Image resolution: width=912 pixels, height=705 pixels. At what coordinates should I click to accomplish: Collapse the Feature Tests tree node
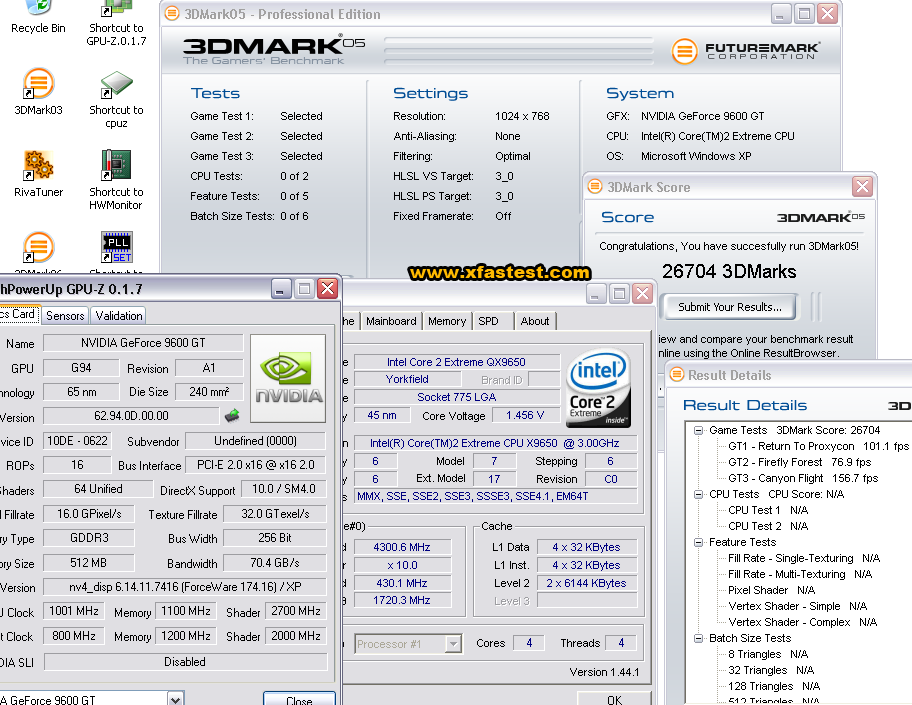[x=698, y=542]
